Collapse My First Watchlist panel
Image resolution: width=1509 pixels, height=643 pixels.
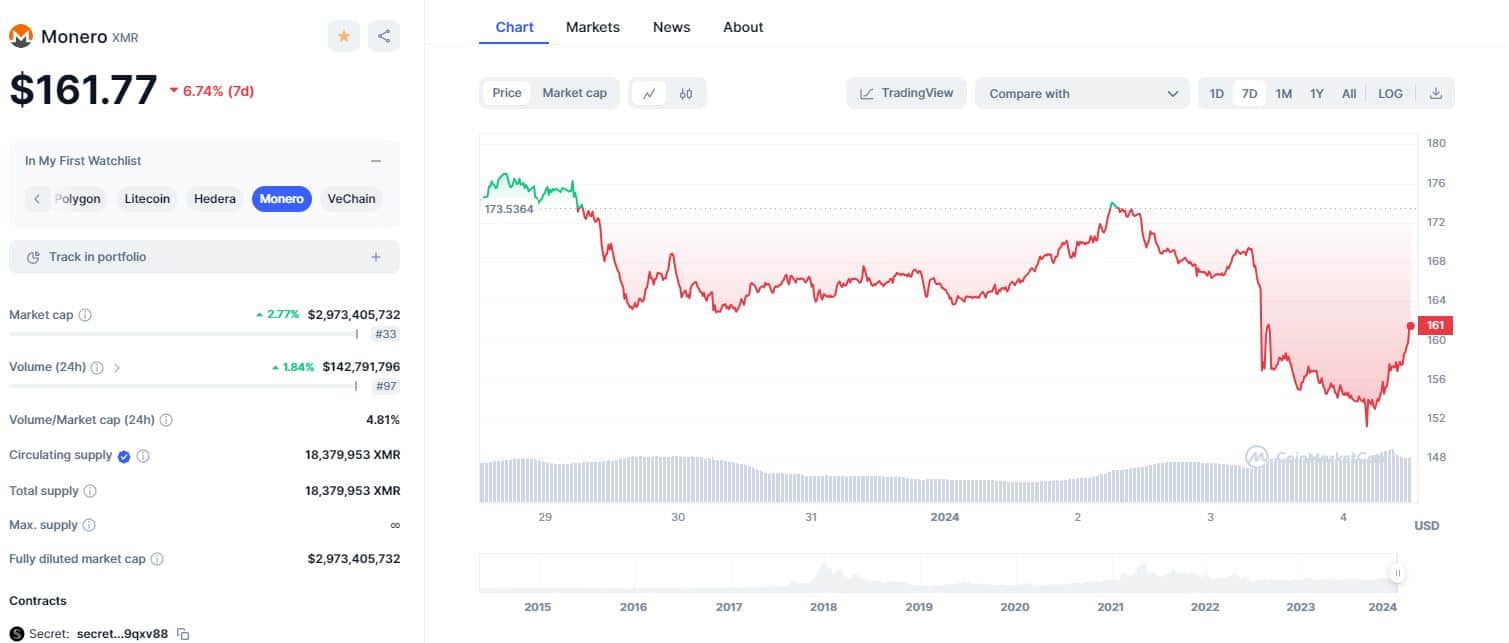(x=376, y=161)
